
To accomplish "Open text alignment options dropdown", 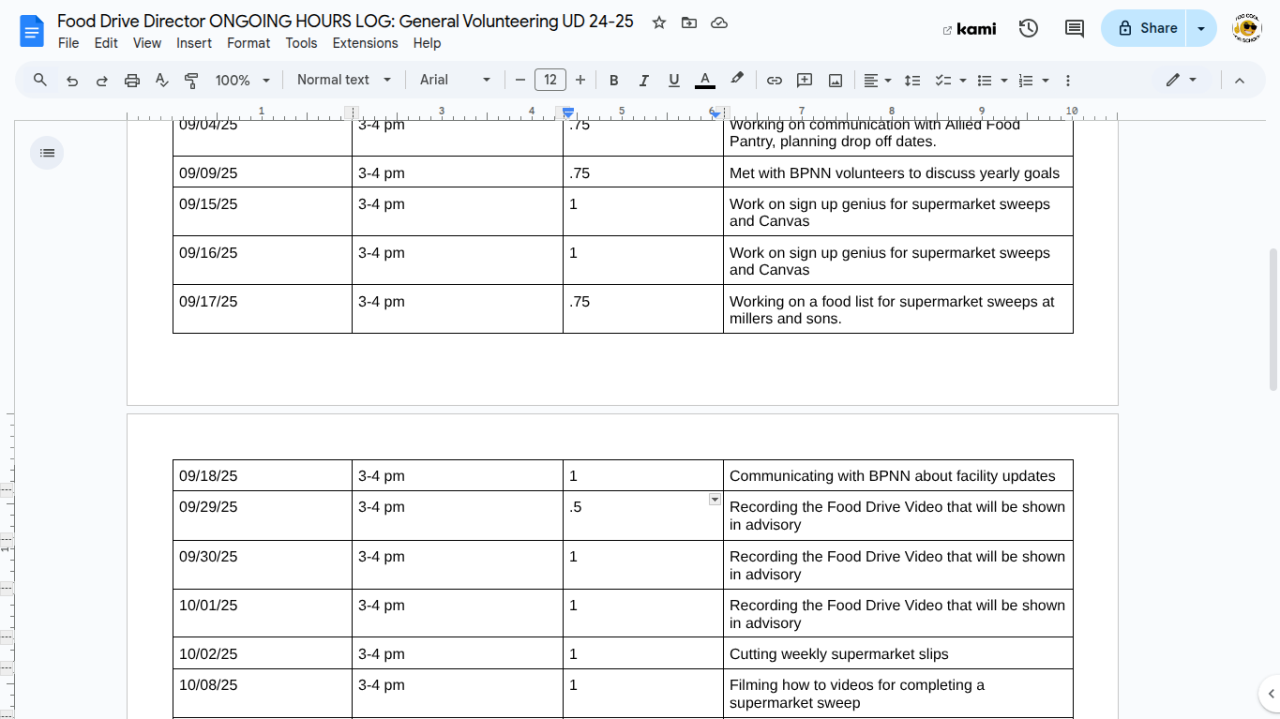I will 877,80.
